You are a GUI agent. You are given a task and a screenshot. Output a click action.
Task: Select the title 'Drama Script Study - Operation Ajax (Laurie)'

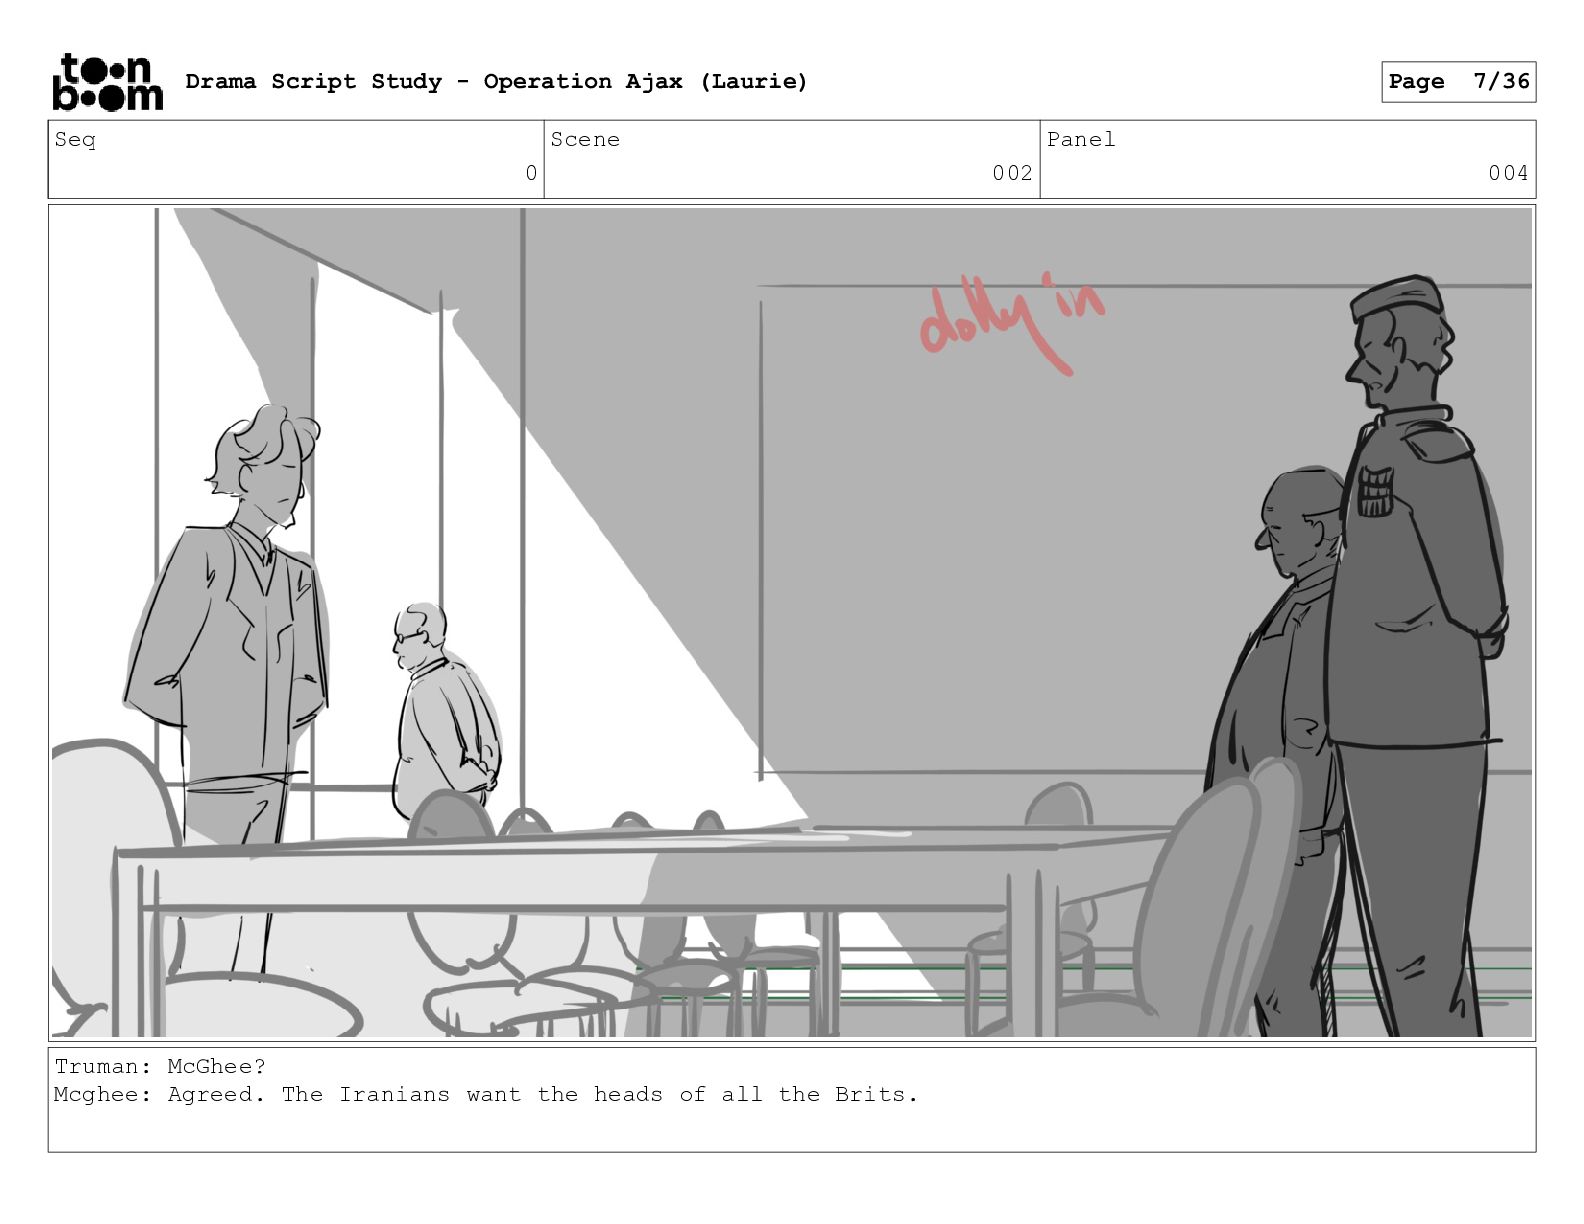(496, 81)
